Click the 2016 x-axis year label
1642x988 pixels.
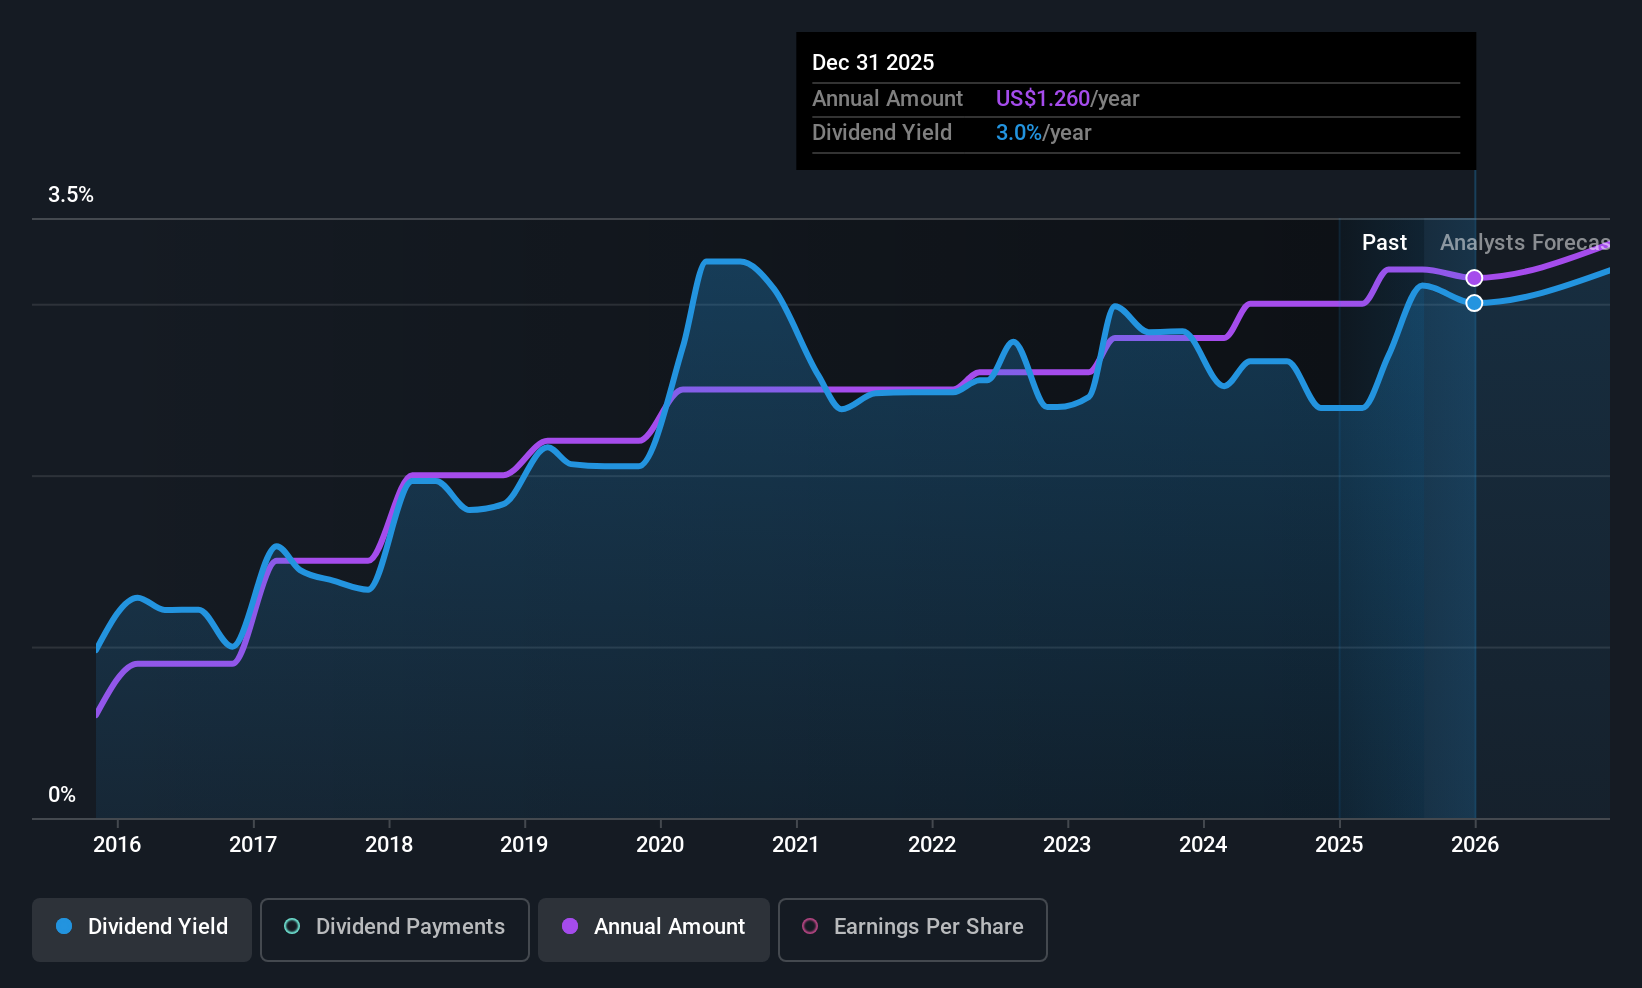pyautogui.click(x=117, y=844)
